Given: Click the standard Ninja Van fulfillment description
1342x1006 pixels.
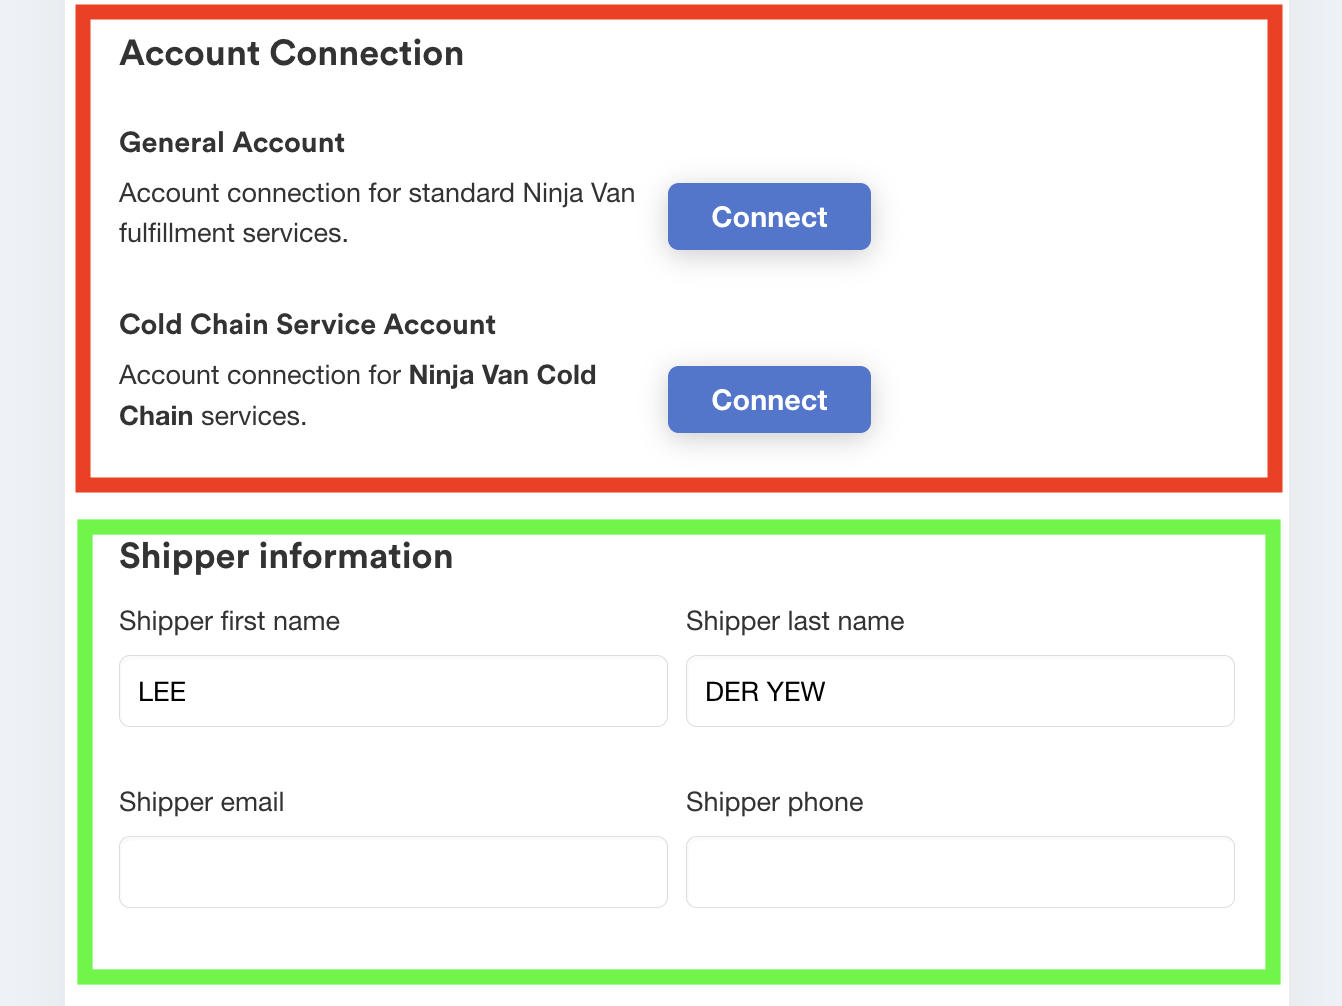Looking at the screenshot, I should 377,213.
